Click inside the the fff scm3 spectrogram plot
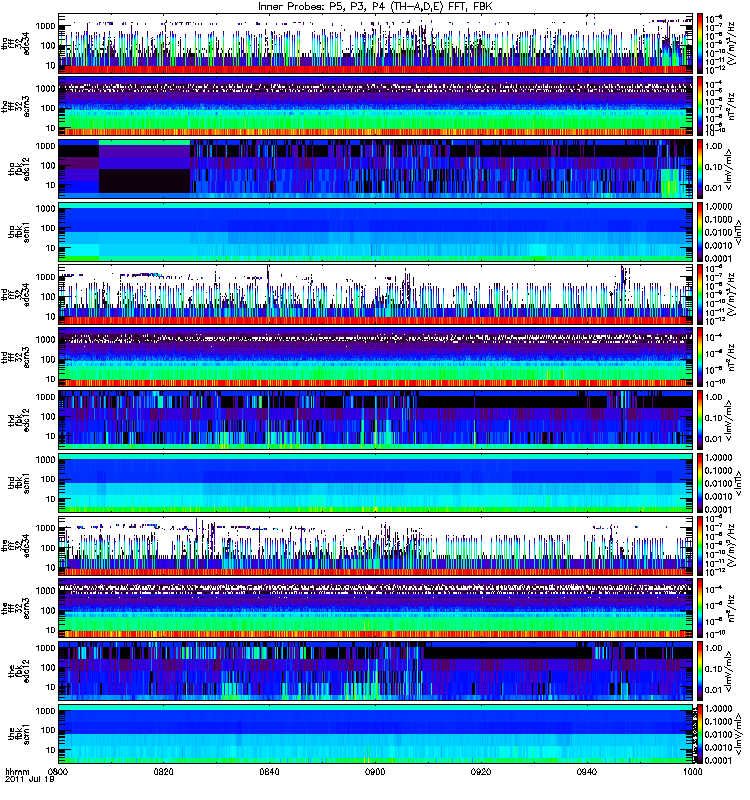This screenshot has width=750, height=800. tap(375, 608)
